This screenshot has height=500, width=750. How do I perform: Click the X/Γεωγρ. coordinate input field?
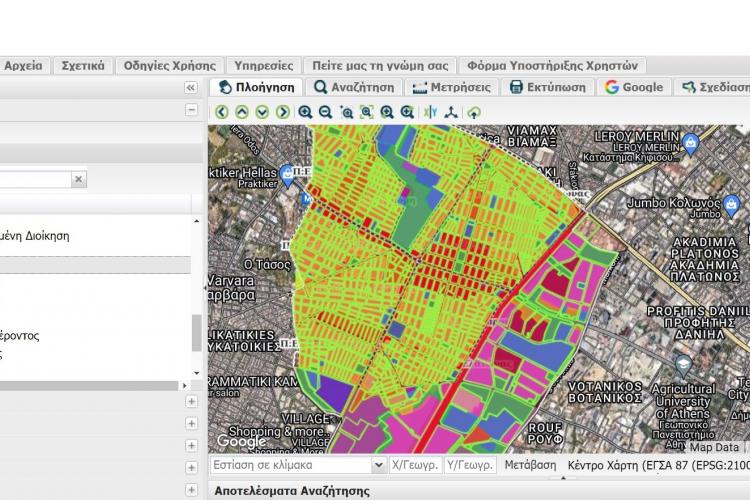(414, 466)
